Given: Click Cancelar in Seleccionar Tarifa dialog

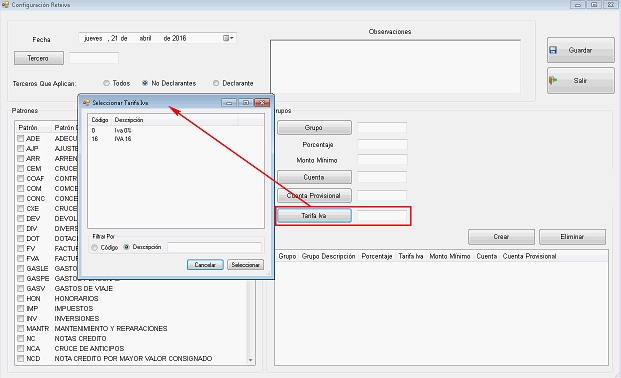Looking at the screenshot, I should pyautogui.click(x=205, y=265).
